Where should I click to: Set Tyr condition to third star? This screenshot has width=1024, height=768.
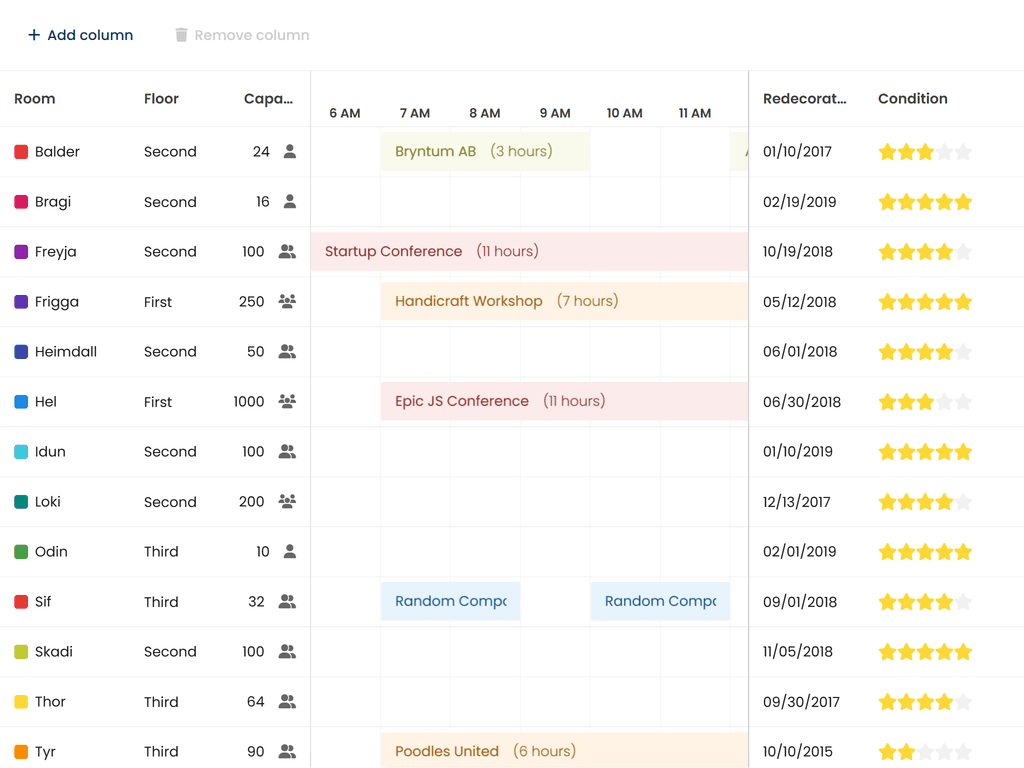925,752
